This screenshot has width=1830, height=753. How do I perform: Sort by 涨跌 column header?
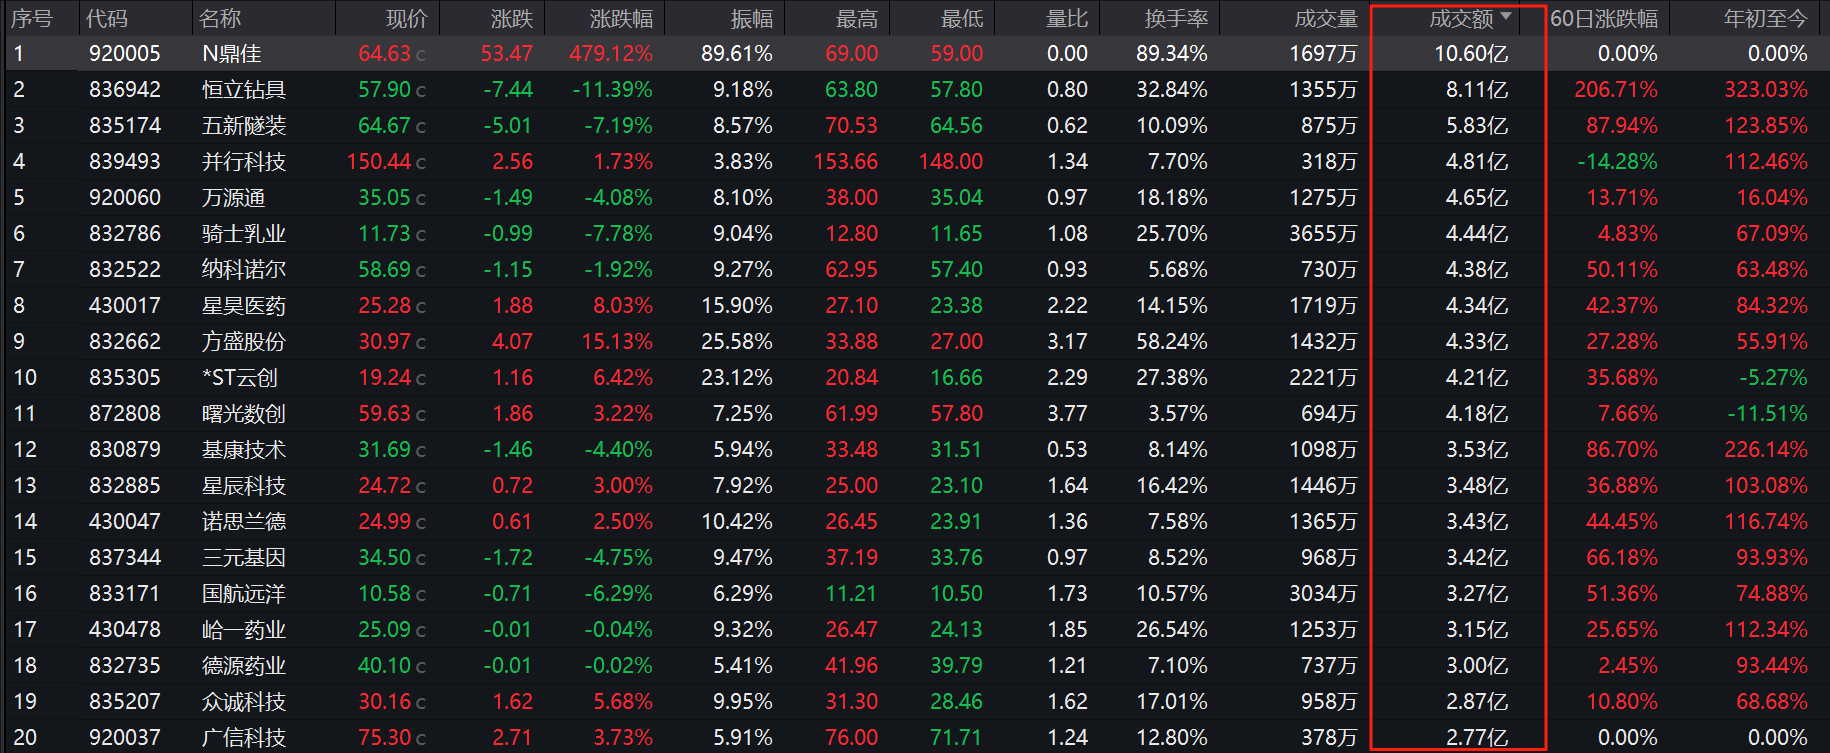513,18
